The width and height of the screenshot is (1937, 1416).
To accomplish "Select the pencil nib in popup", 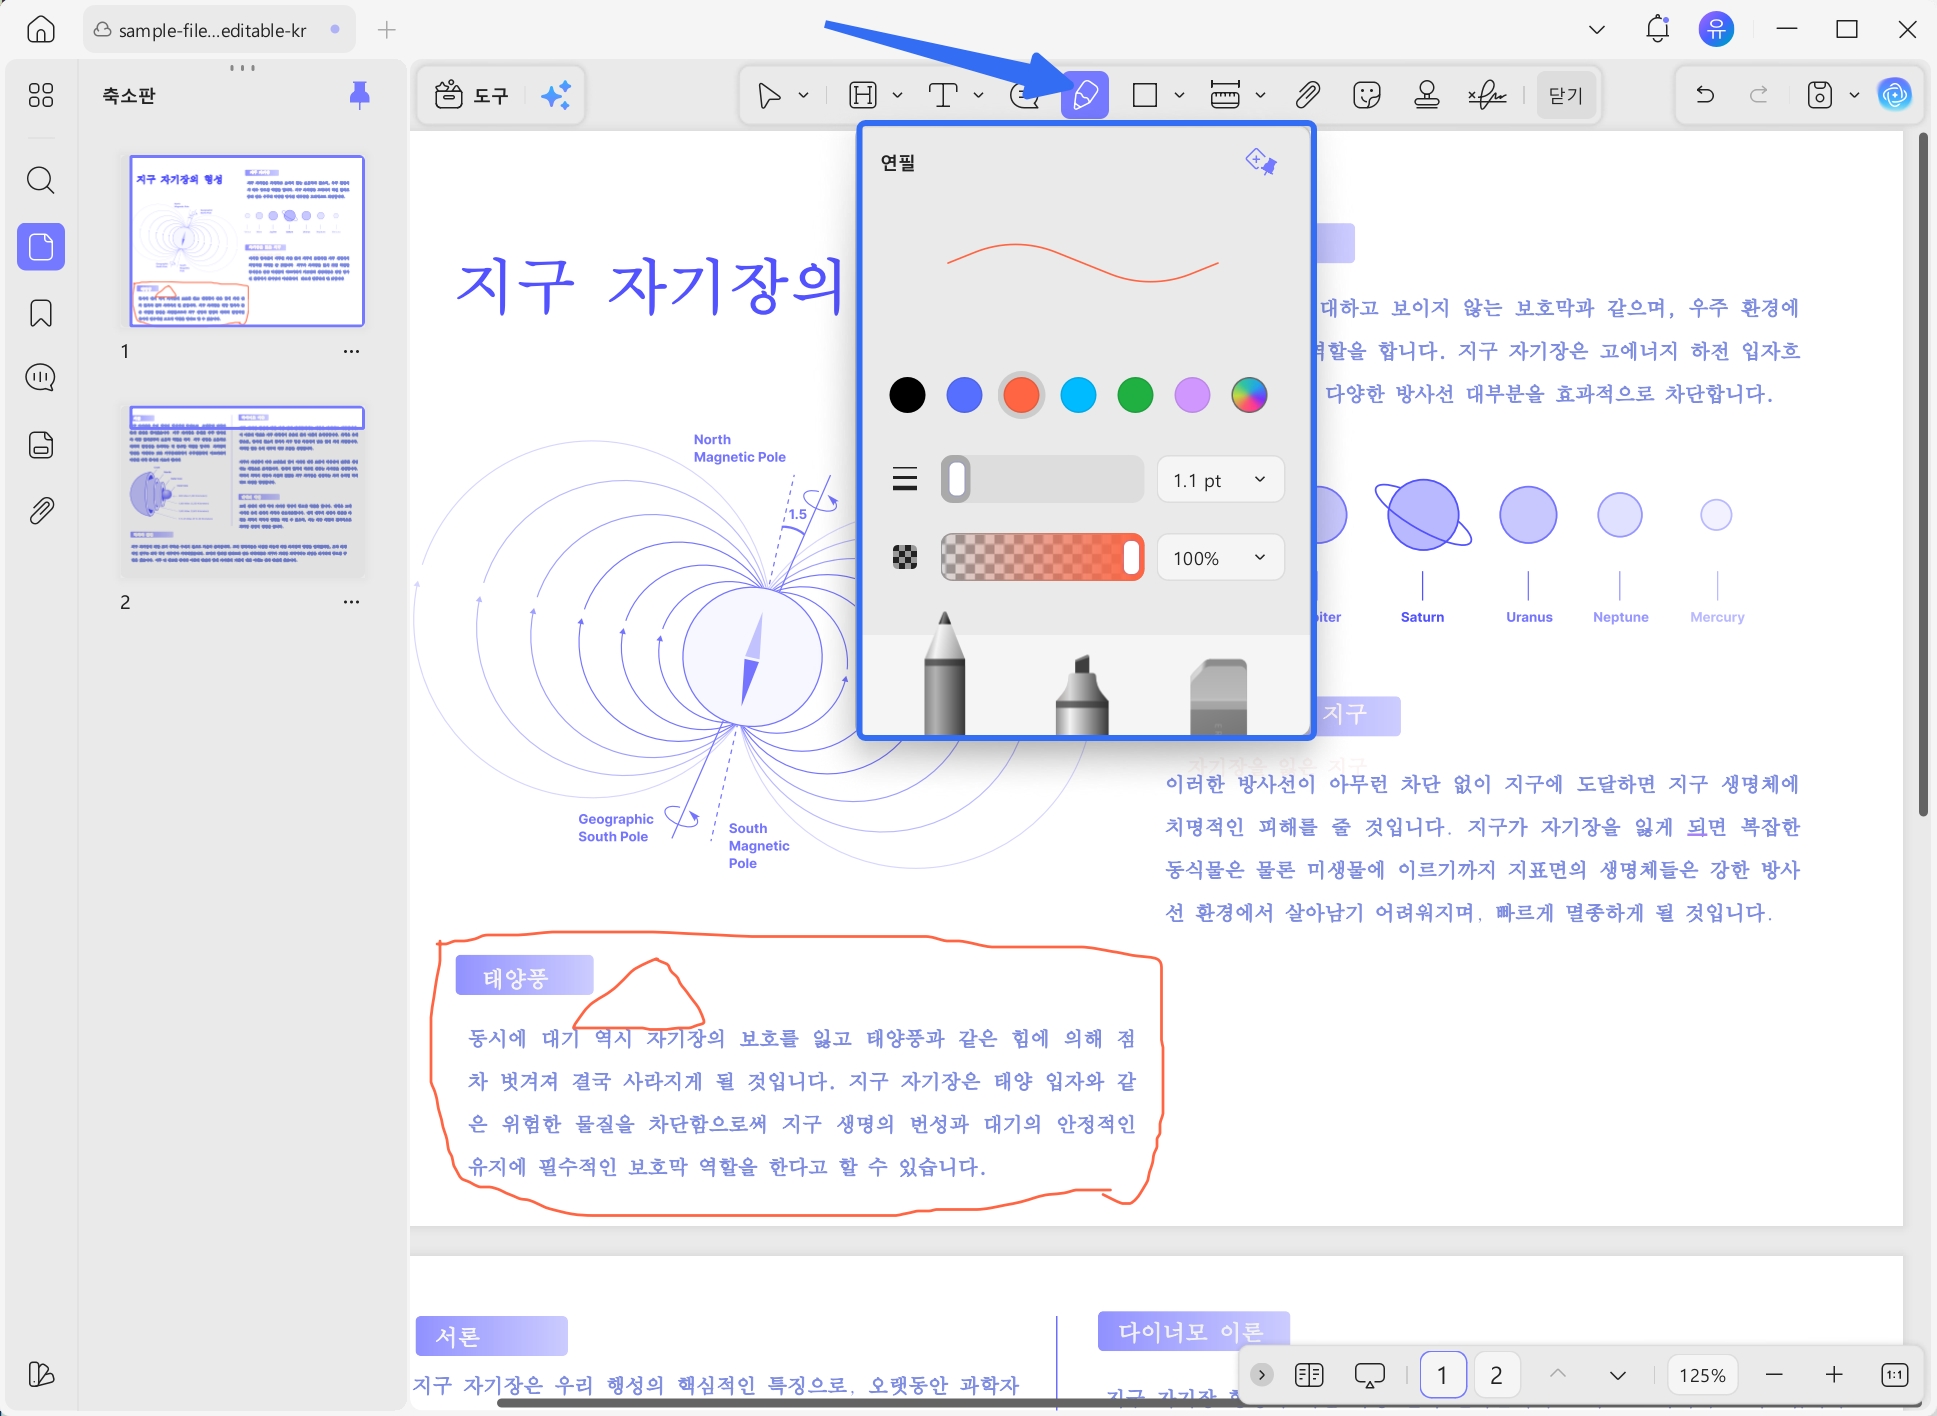I will [944, 674].
